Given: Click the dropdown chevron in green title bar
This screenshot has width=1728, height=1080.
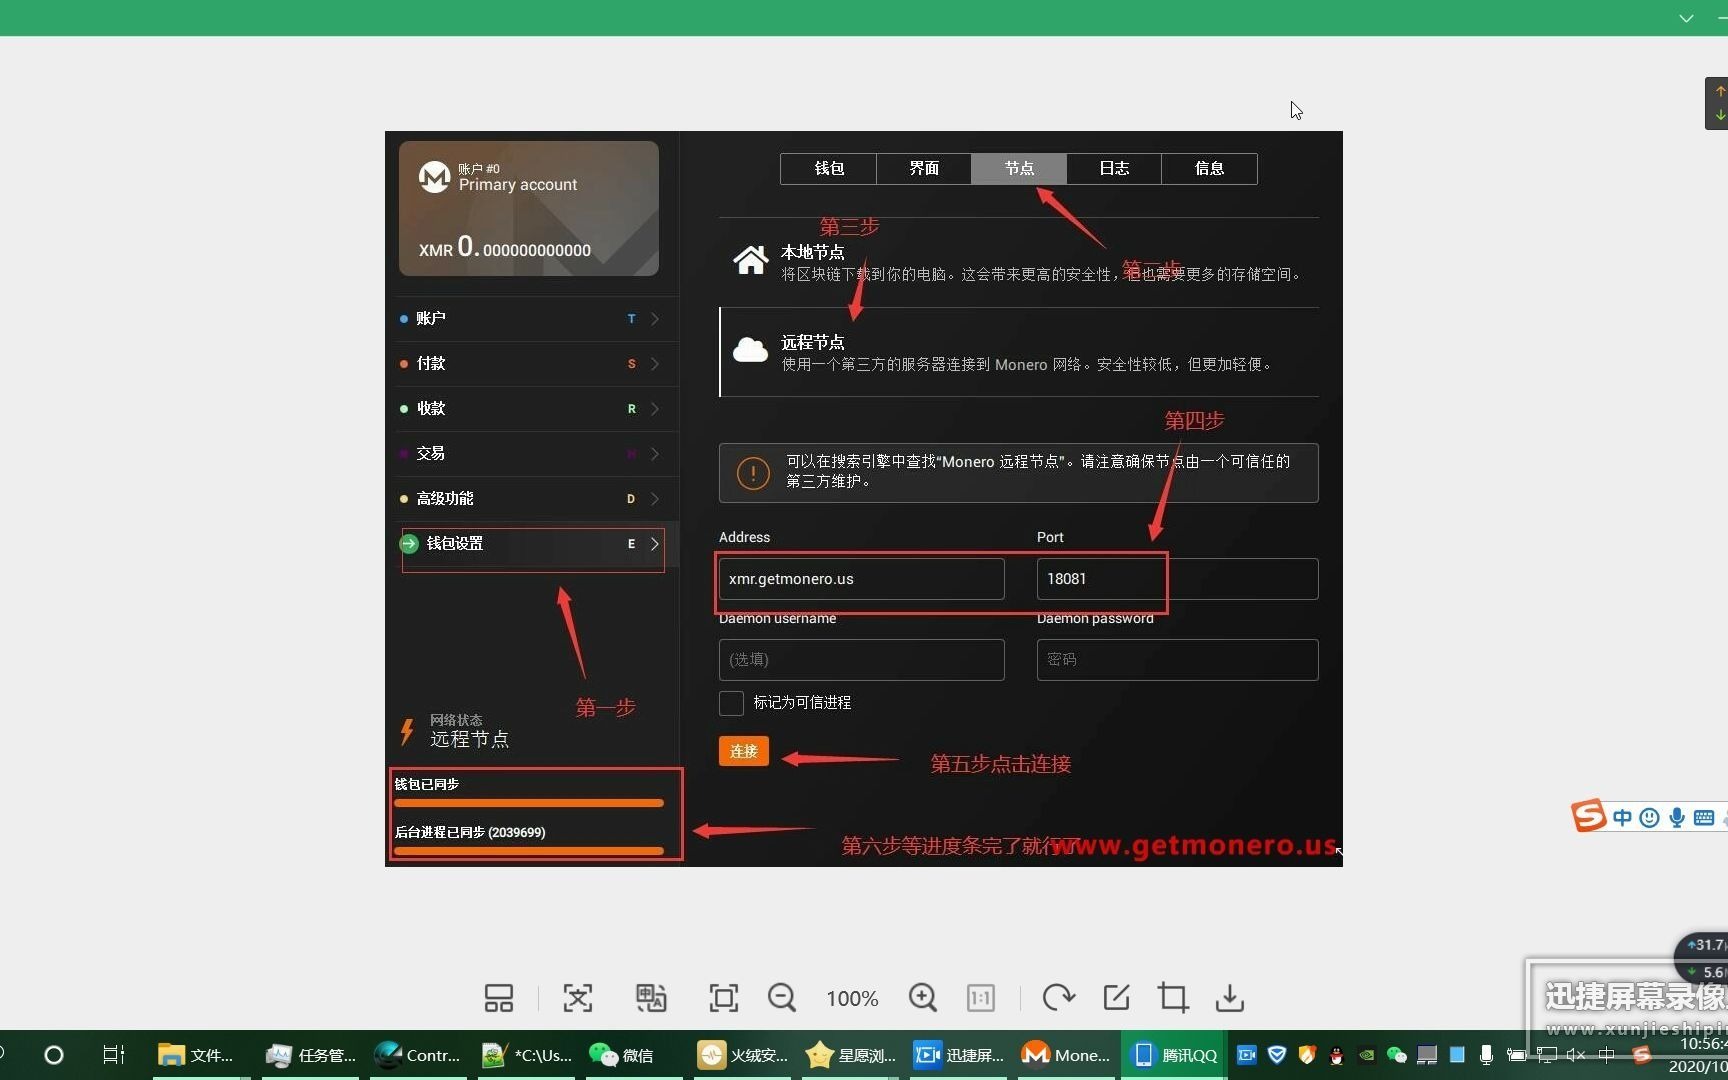Looking at the screenshot, I should pyautogui.click(x=1686, y=18).
